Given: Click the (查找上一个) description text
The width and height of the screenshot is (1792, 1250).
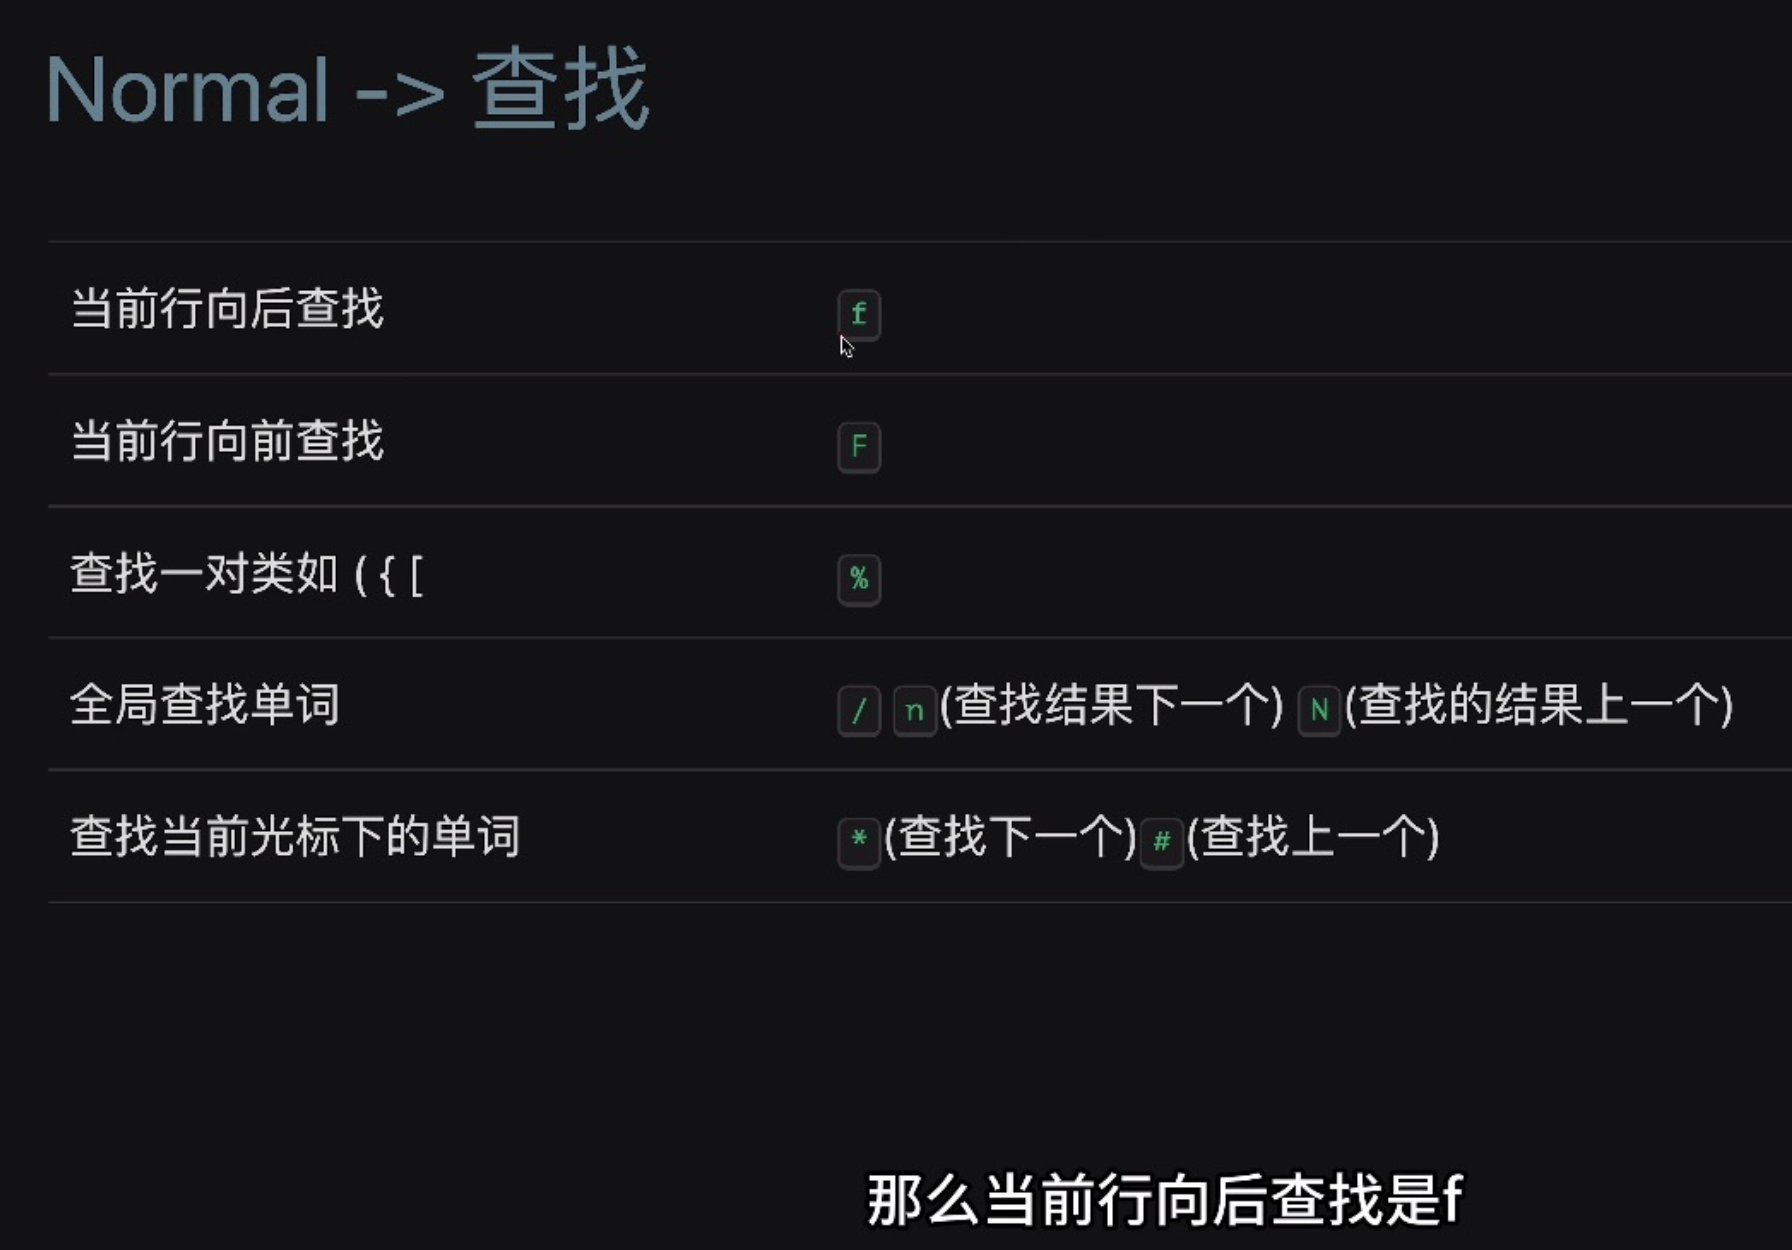Looking at the screenshot, I should tap(1312, 837).
